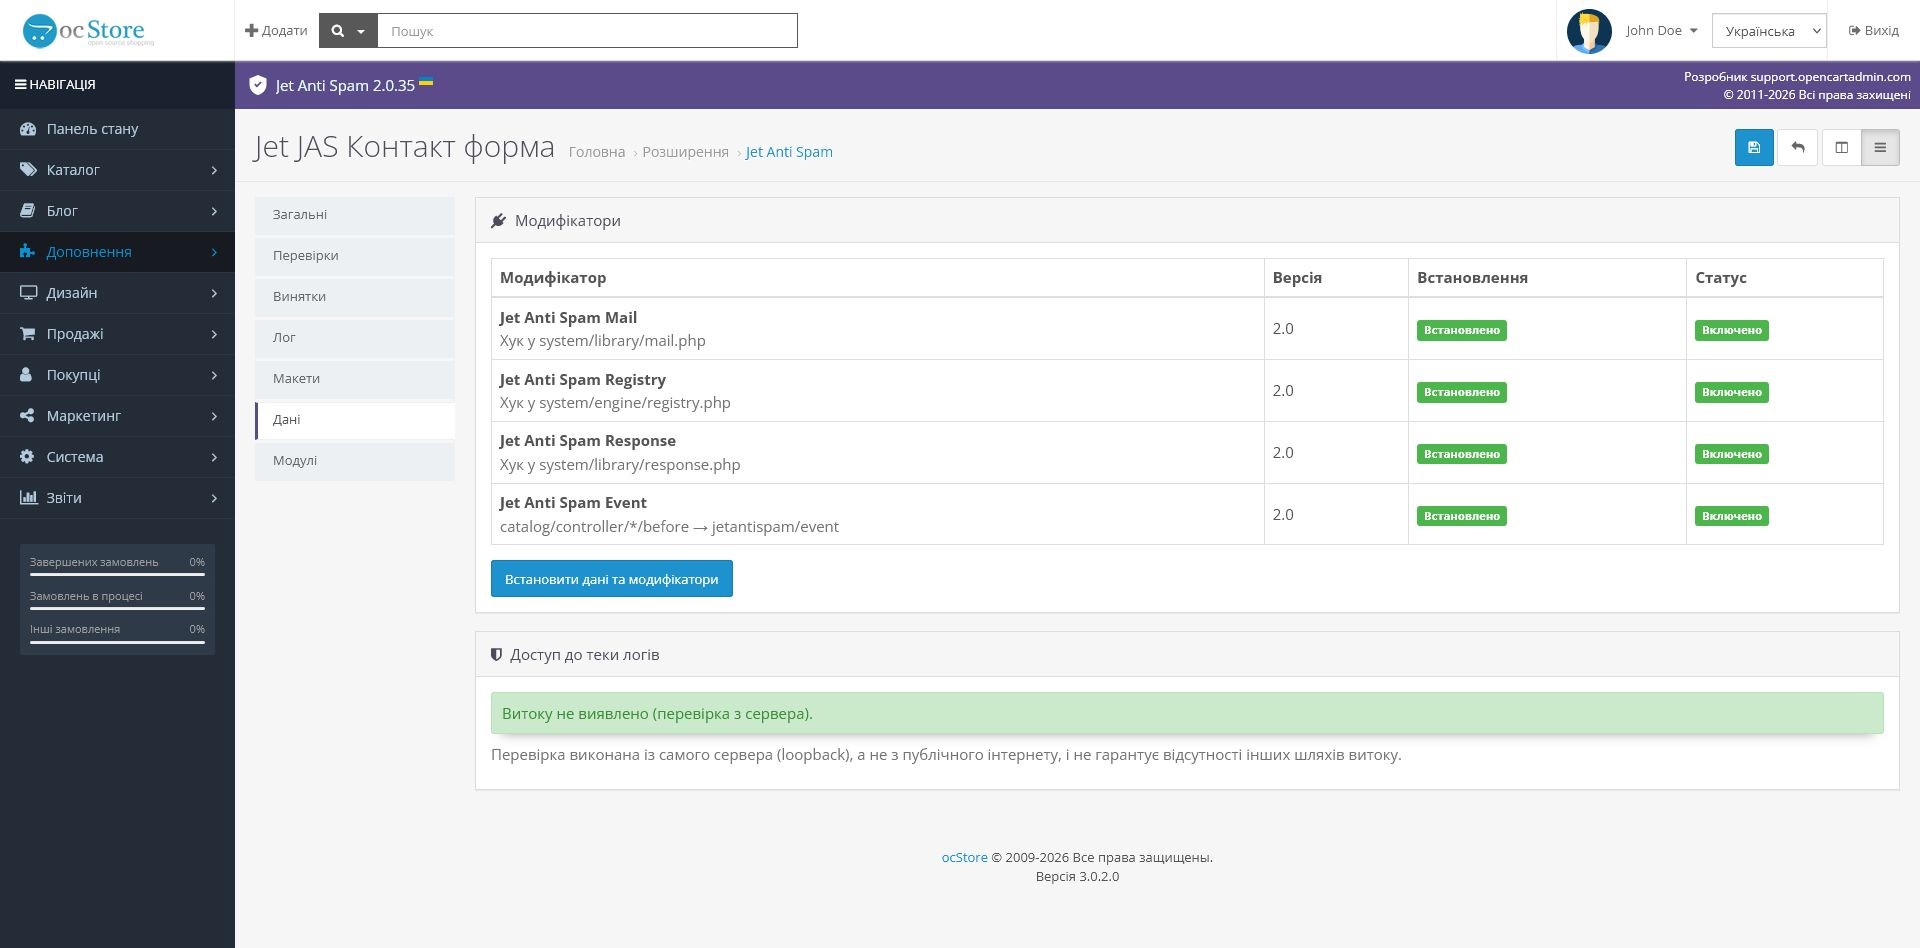The width and height of the screenshot is (1920, 948).
Task: Click the Завершених замовлень progress bar
Action: [x=117, y=575]
